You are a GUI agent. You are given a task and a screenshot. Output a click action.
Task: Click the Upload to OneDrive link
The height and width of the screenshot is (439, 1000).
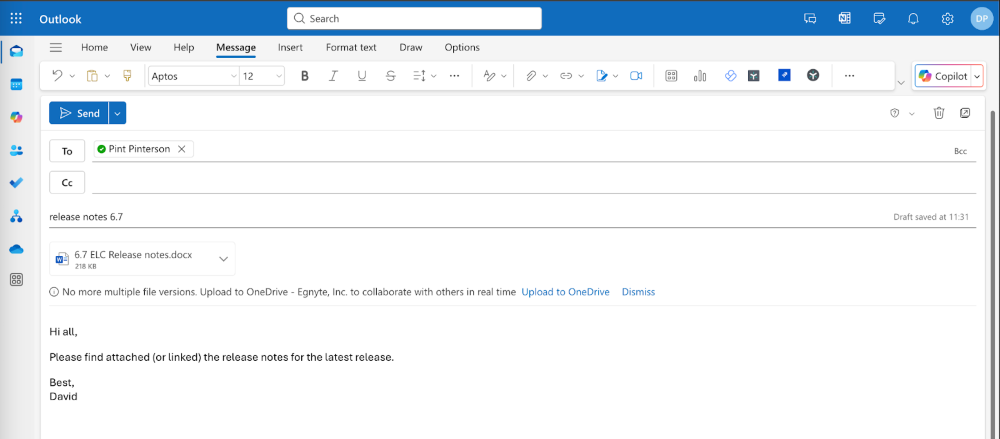(x=565, y=292)
